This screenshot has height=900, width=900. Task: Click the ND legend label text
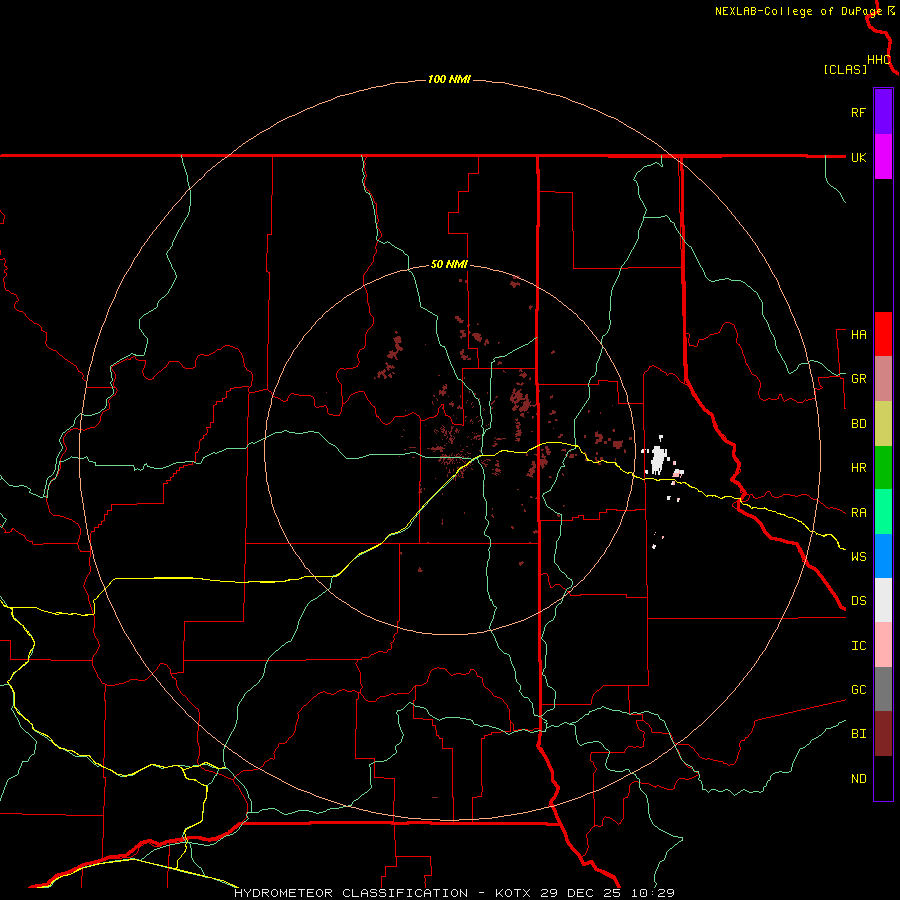(858, 779)
